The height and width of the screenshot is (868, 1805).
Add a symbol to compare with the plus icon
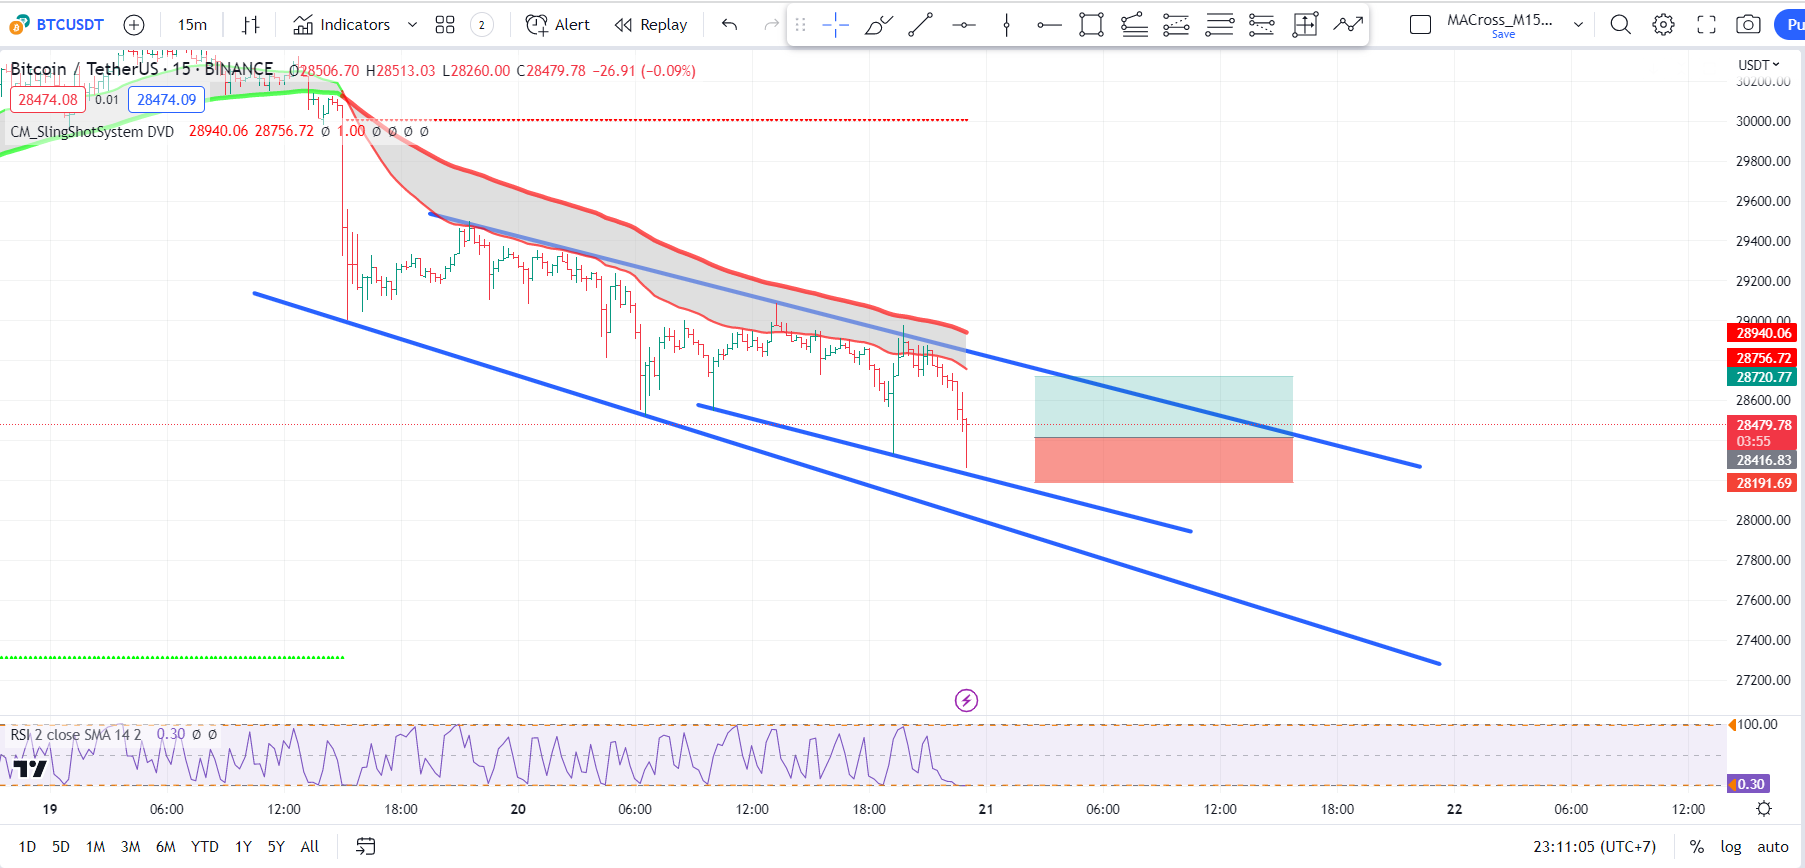134,25
